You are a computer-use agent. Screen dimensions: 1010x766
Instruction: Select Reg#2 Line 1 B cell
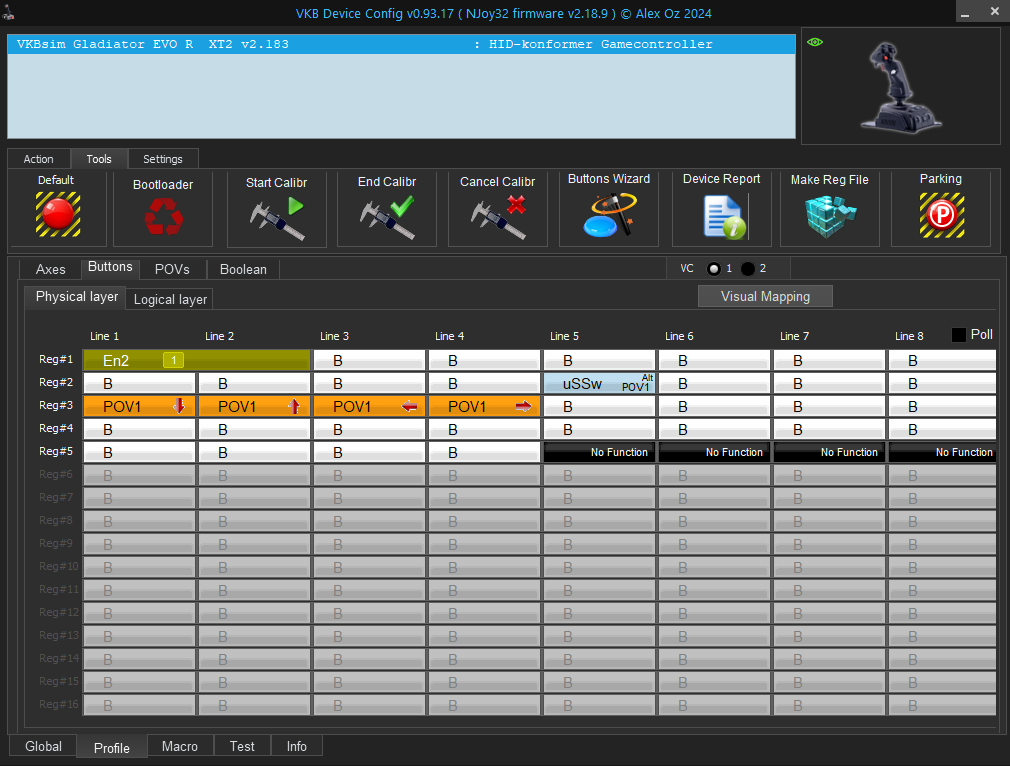click(x=139, y=383)
